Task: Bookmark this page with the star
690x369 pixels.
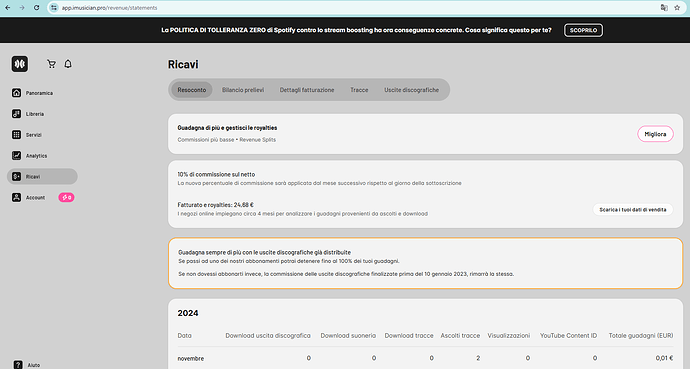Action: pyautogui.click(x=677, y=7)
